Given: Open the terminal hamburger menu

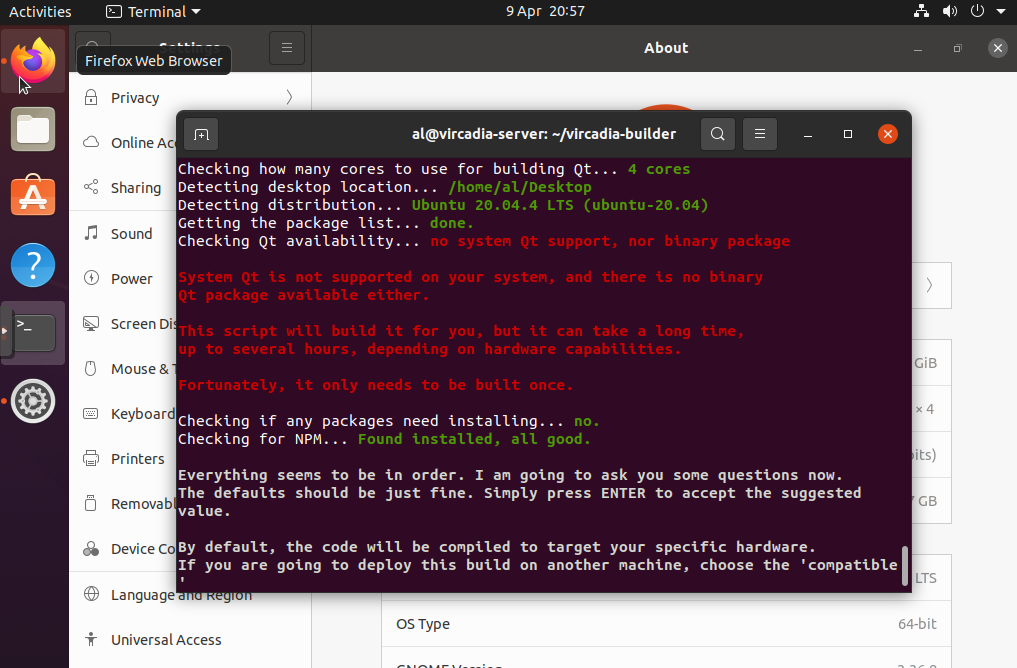Looking at the screenshot, I should (760, 134).
